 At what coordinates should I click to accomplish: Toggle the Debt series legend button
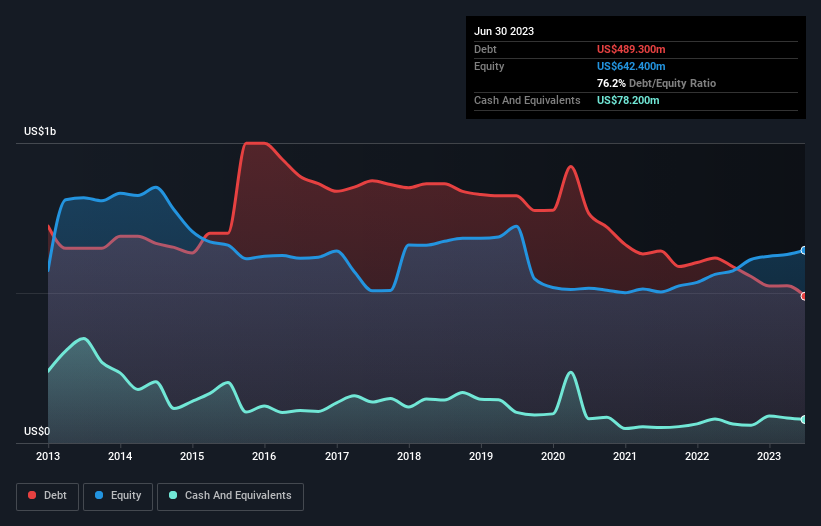(48, 496)
